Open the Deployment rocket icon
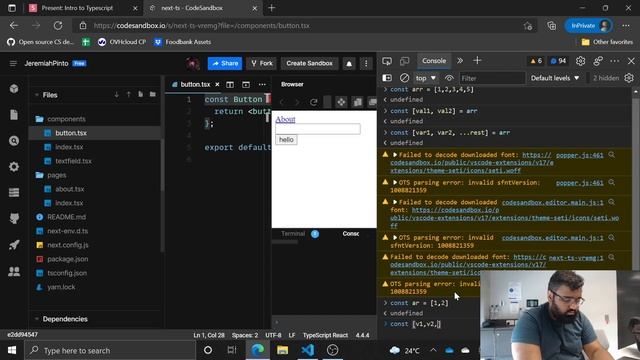The height and width of the screenshot is (360, 640). tap(14, 244)
